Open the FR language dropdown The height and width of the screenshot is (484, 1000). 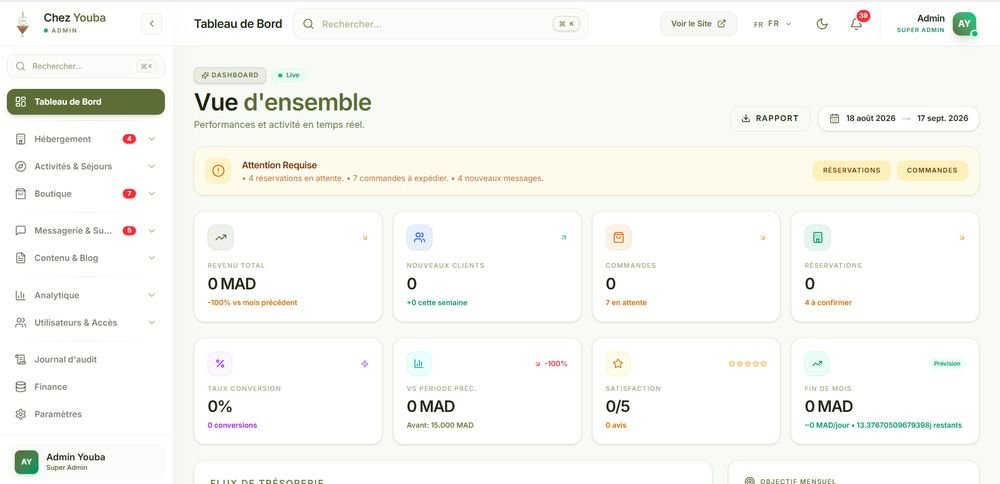(x=772, y=24)
